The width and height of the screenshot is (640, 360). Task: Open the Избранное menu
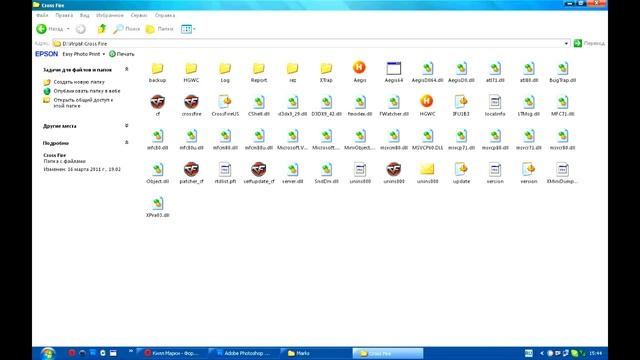click(x=110, y=15)
